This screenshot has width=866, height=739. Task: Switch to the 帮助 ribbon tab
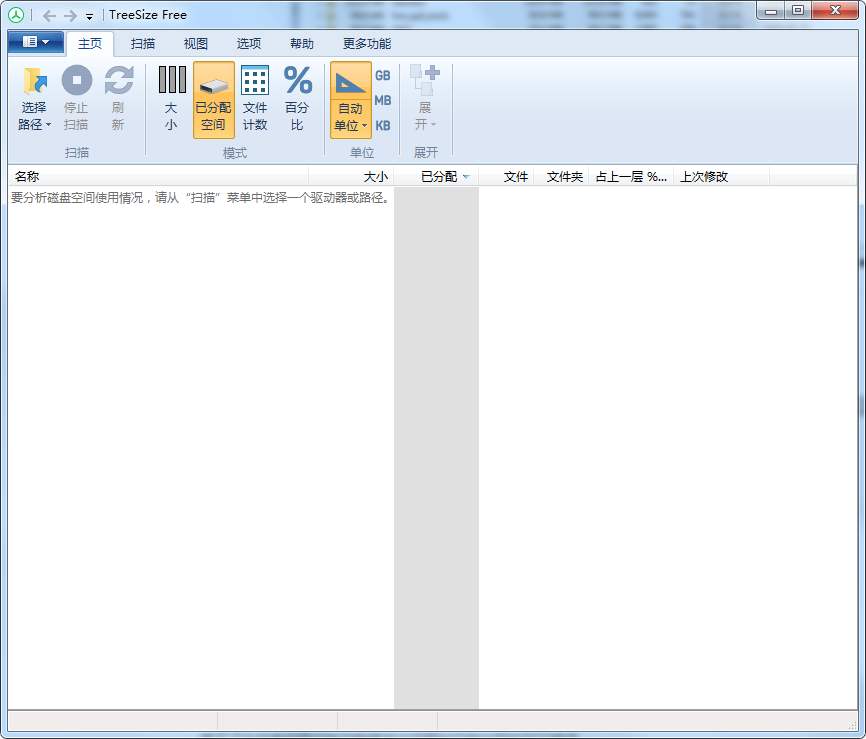[302, 44]
